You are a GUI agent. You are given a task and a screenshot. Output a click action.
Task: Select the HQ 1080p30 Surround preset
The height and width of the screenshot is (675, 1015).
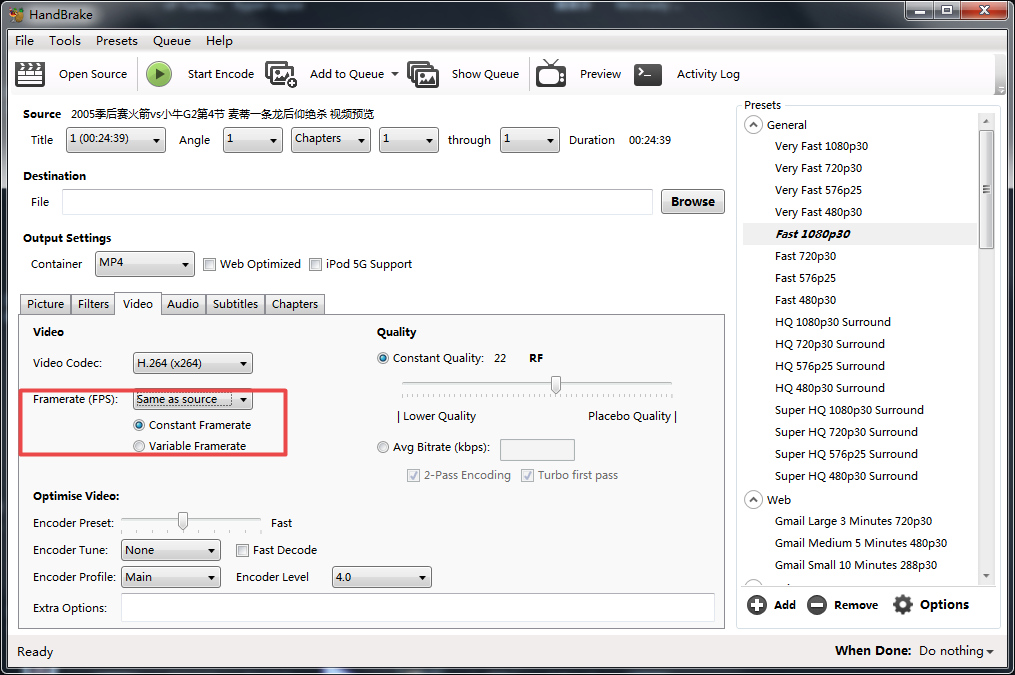(832, 322)
